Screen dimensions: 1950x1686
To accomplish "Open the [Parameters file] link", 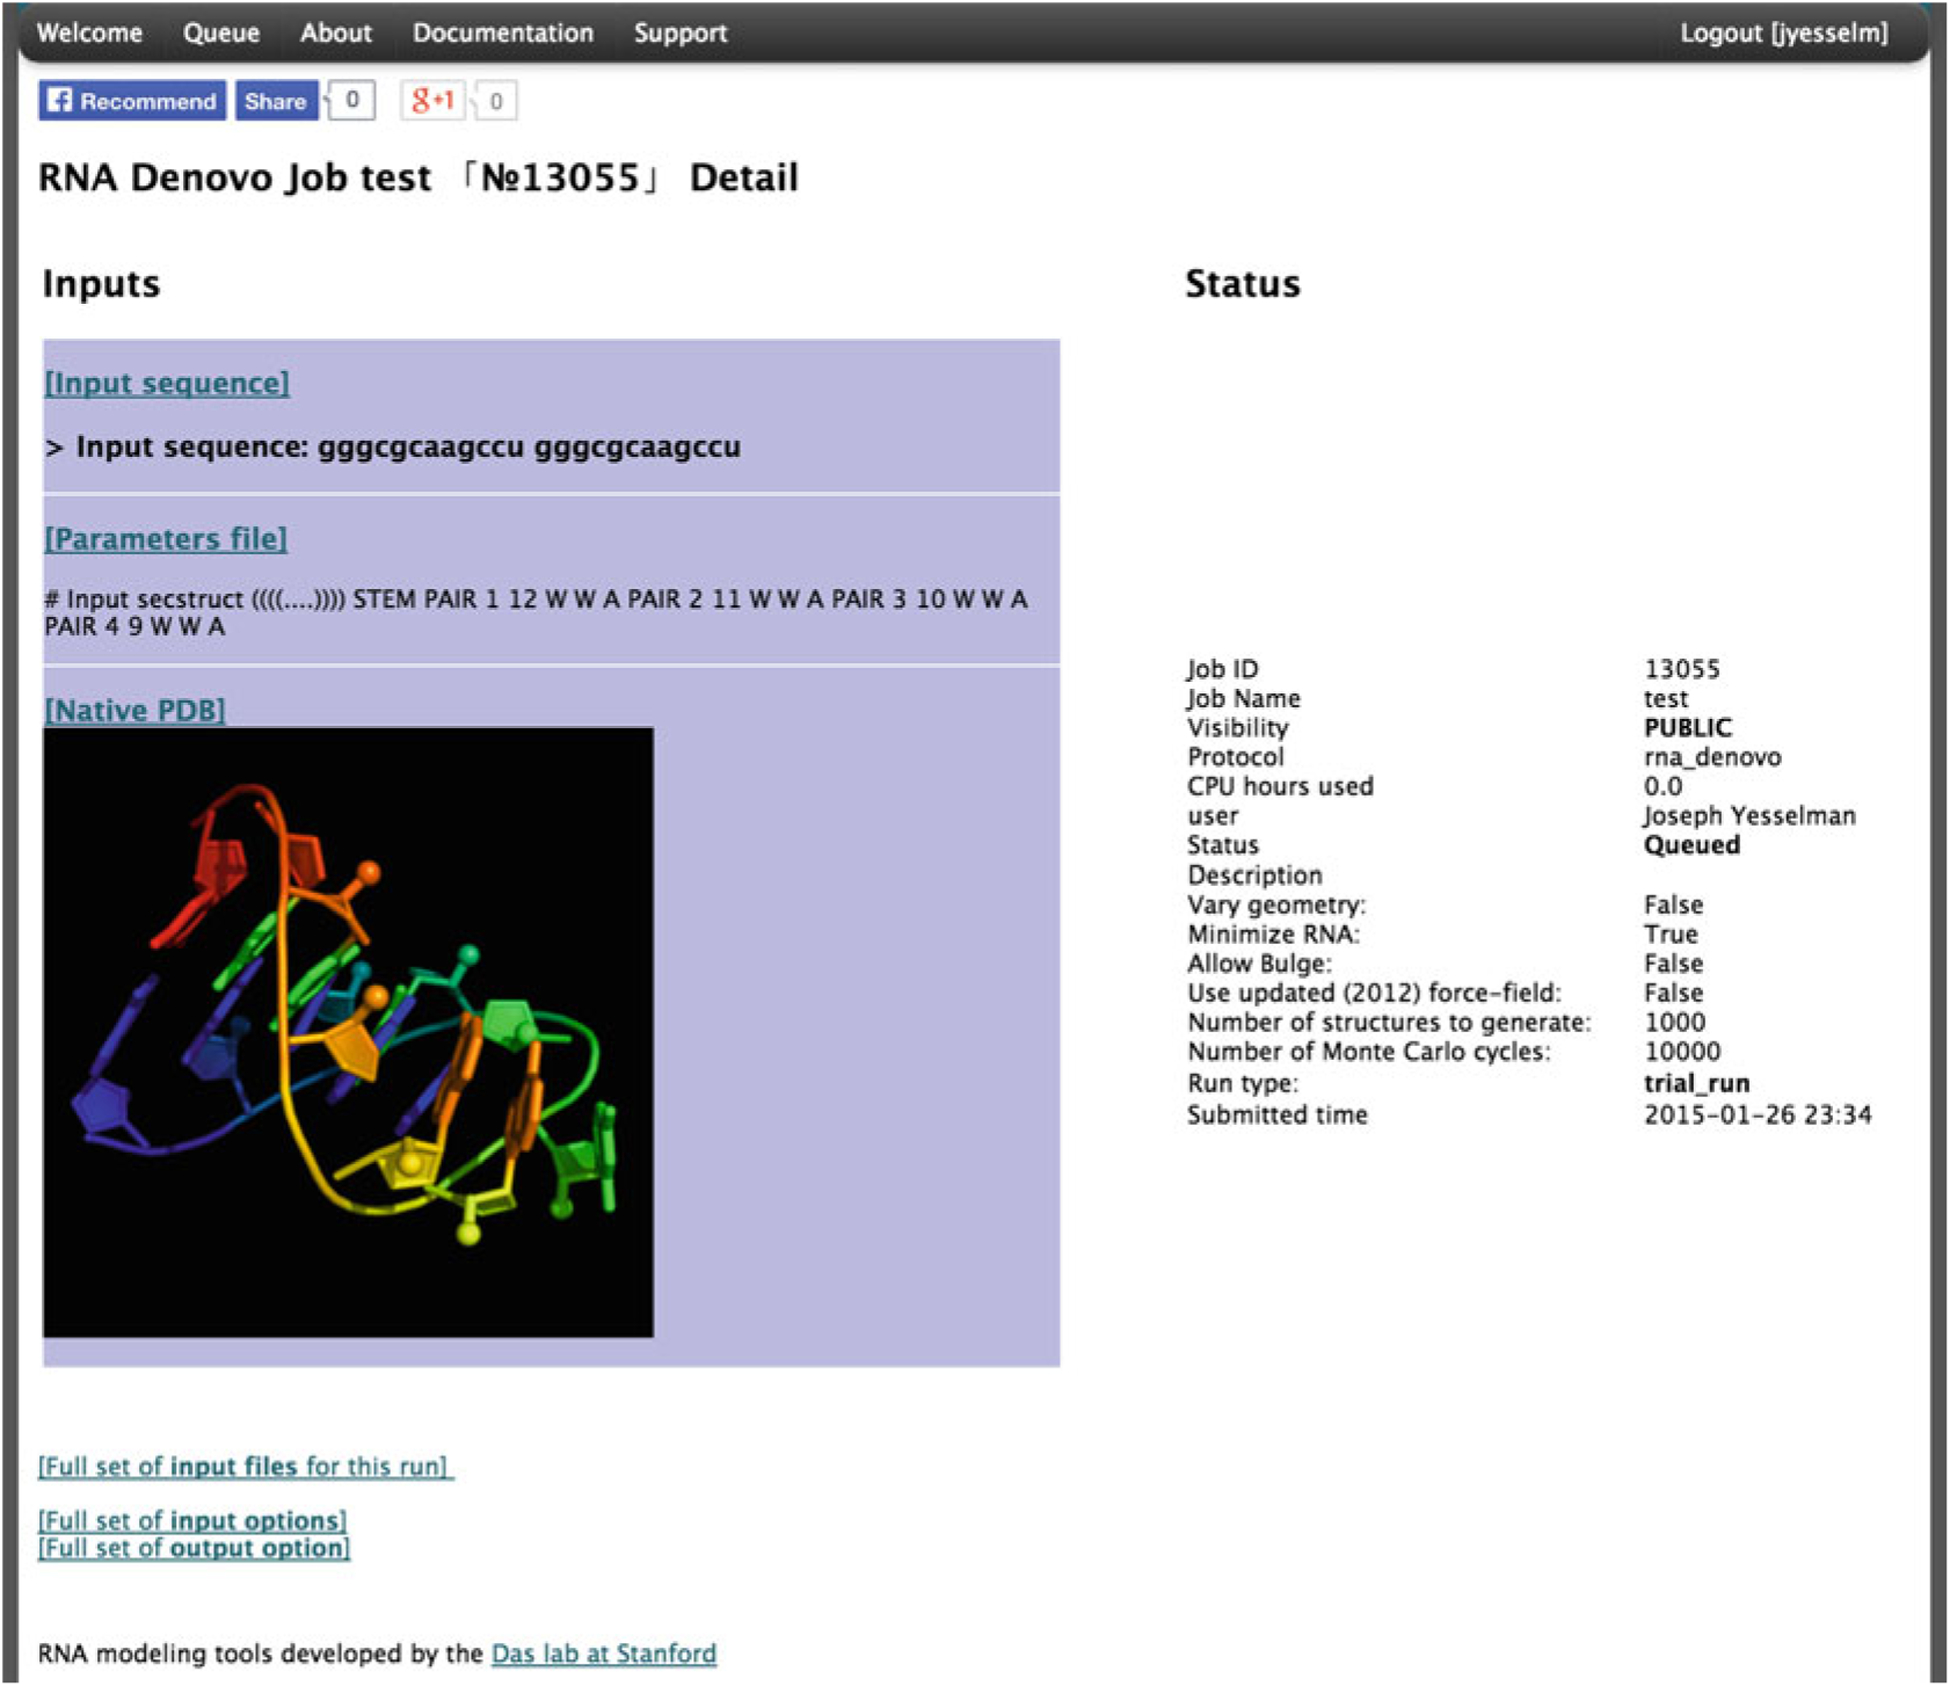I will (166, 539).
